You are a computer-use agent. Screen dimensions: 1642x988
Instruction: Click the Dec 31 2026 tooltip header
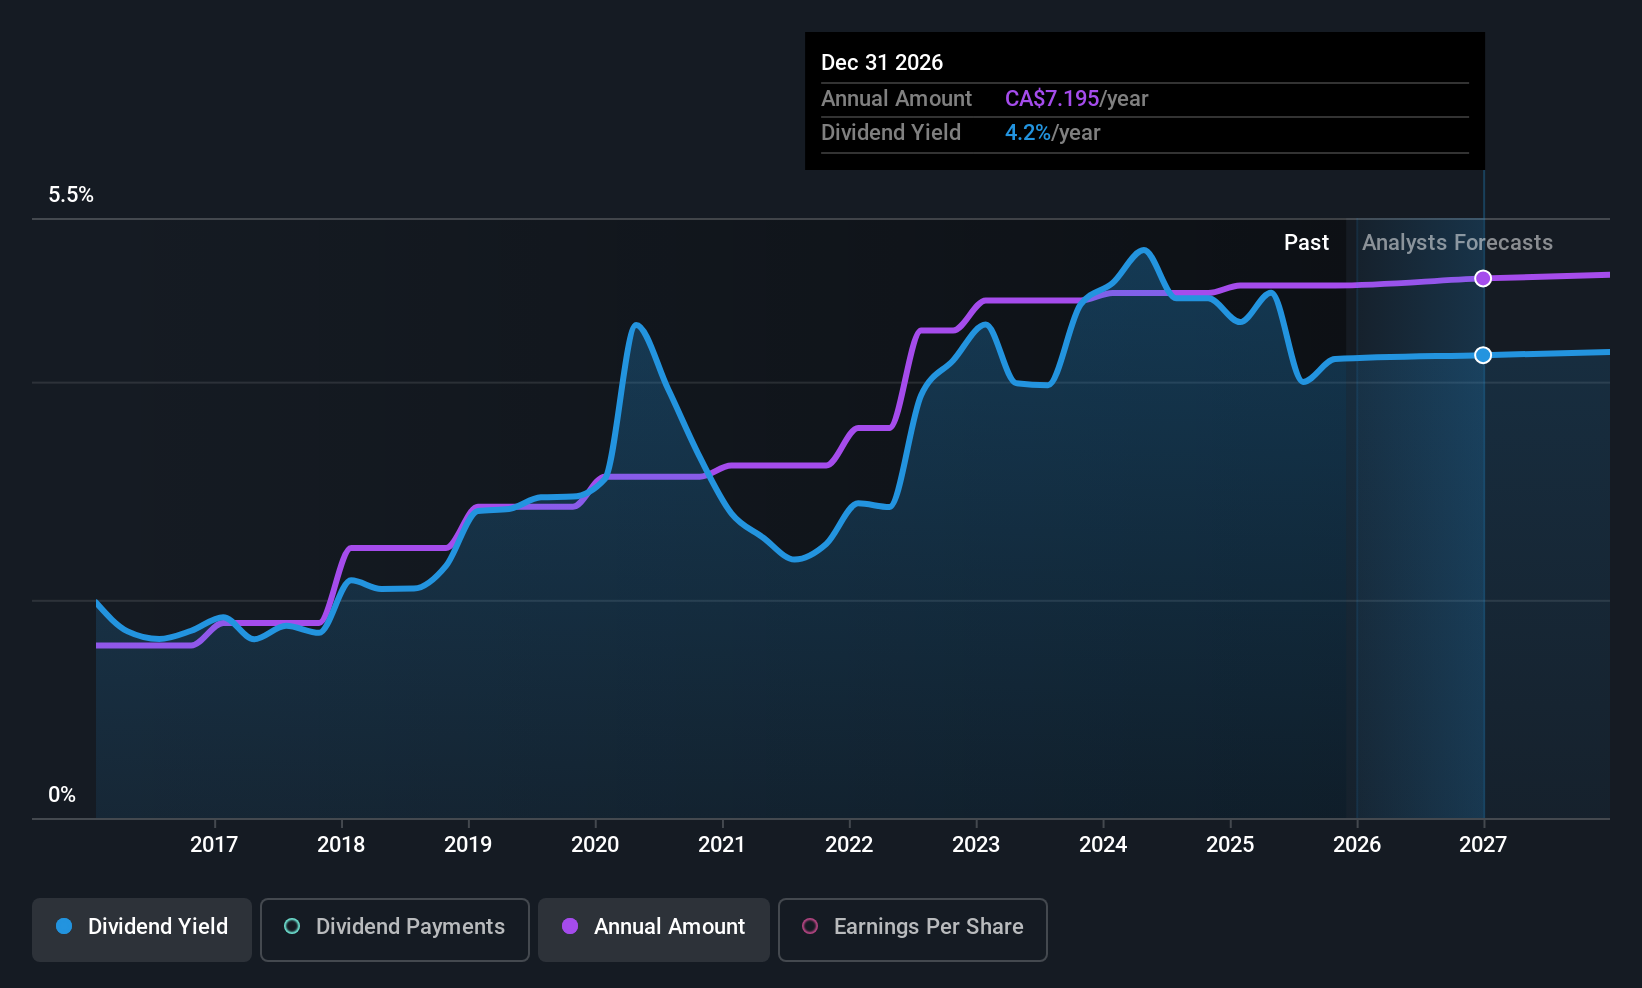click(882, 63)
